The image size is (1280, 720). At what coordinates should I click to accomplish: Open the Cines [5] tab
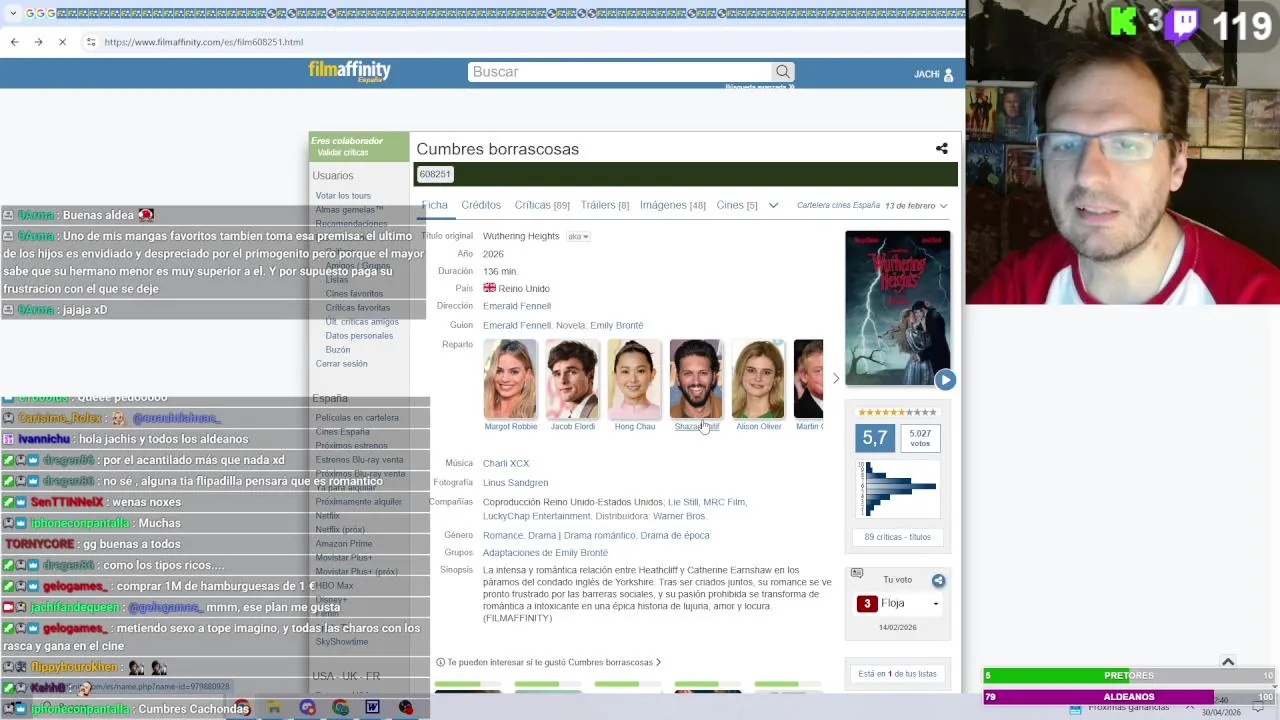tap(737, 205)
